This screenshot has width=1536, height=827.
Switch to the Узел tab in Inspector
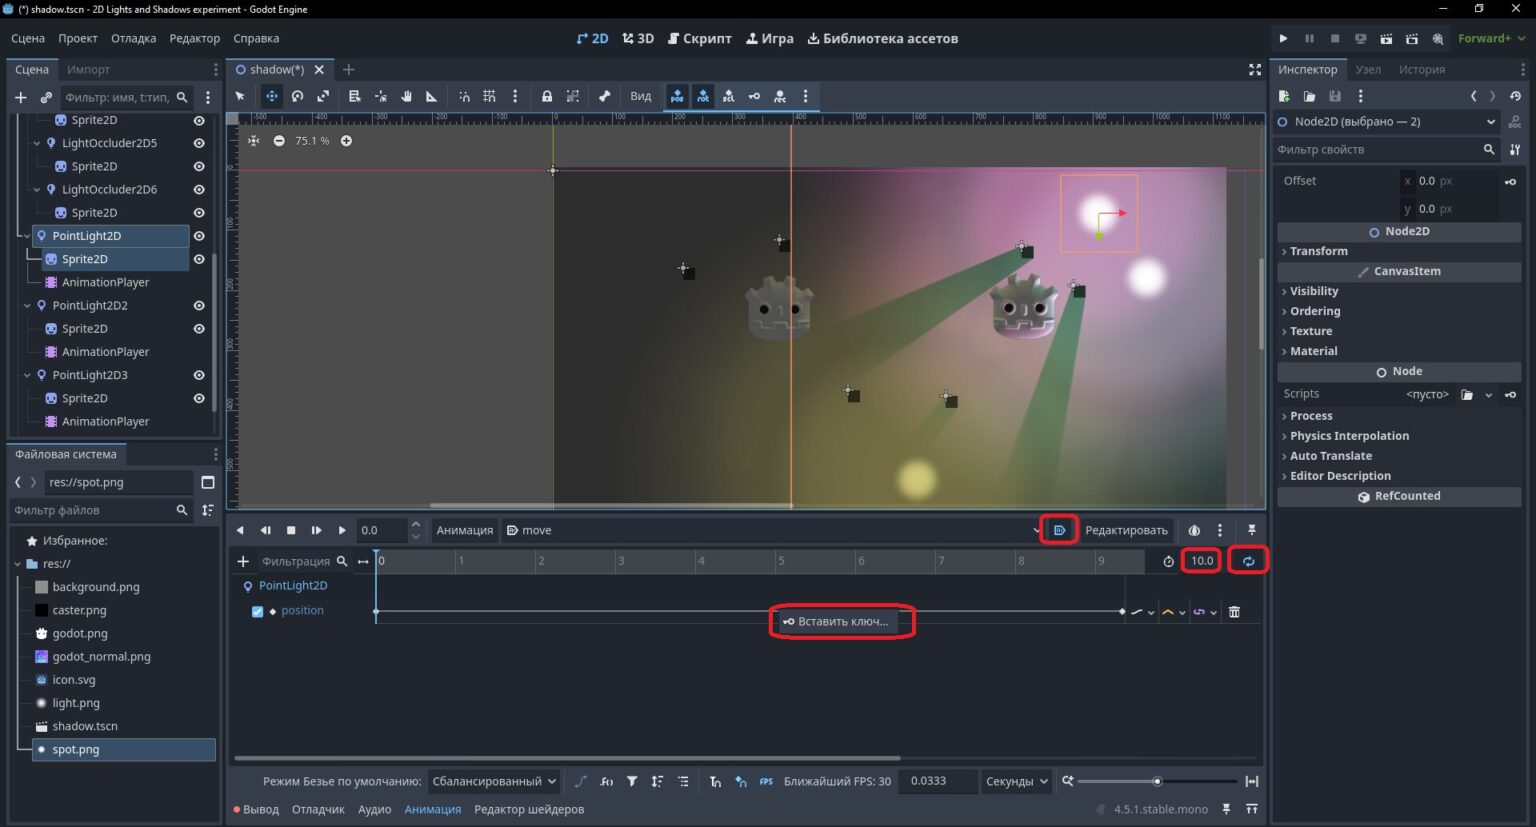pyautogui.click(x=1368, y=69)
